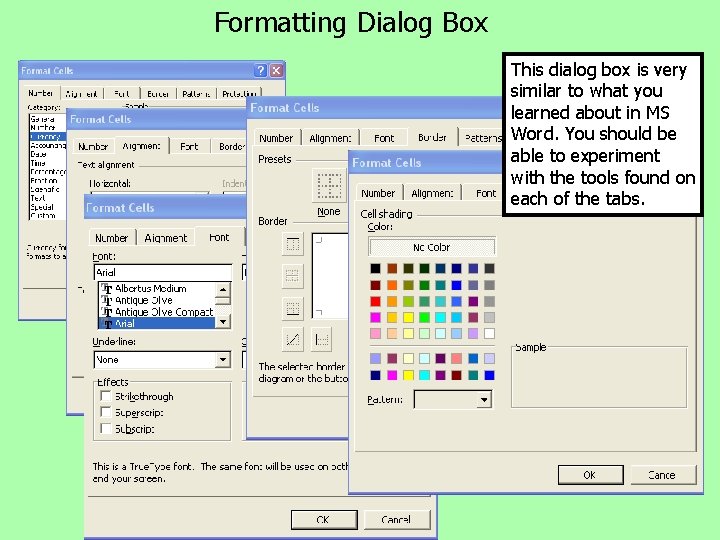Select Time in the Category list
Image resolution: width=720 pixels, height=540 pixels.
tap(48, 163)
